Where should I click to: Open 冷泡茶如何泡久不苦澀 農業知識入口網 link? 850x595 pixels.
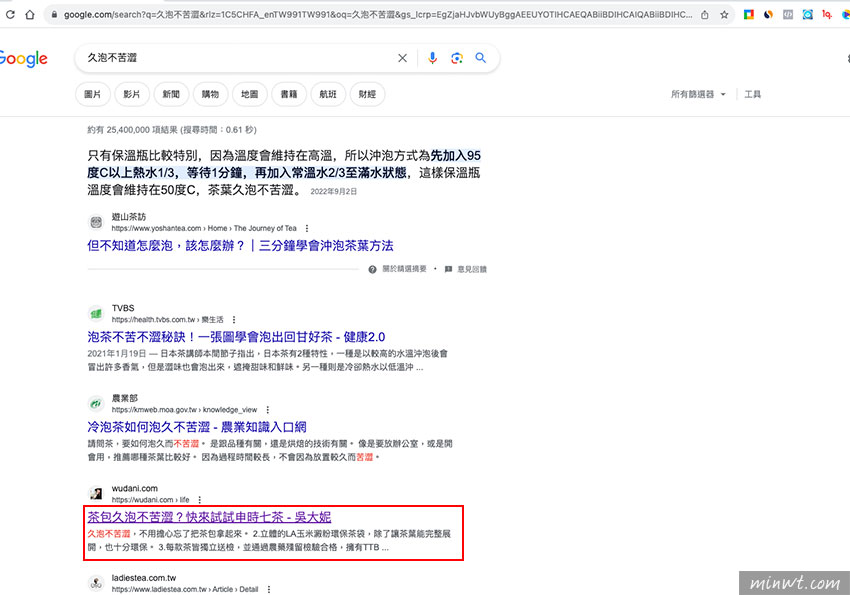tap(197, 427)
